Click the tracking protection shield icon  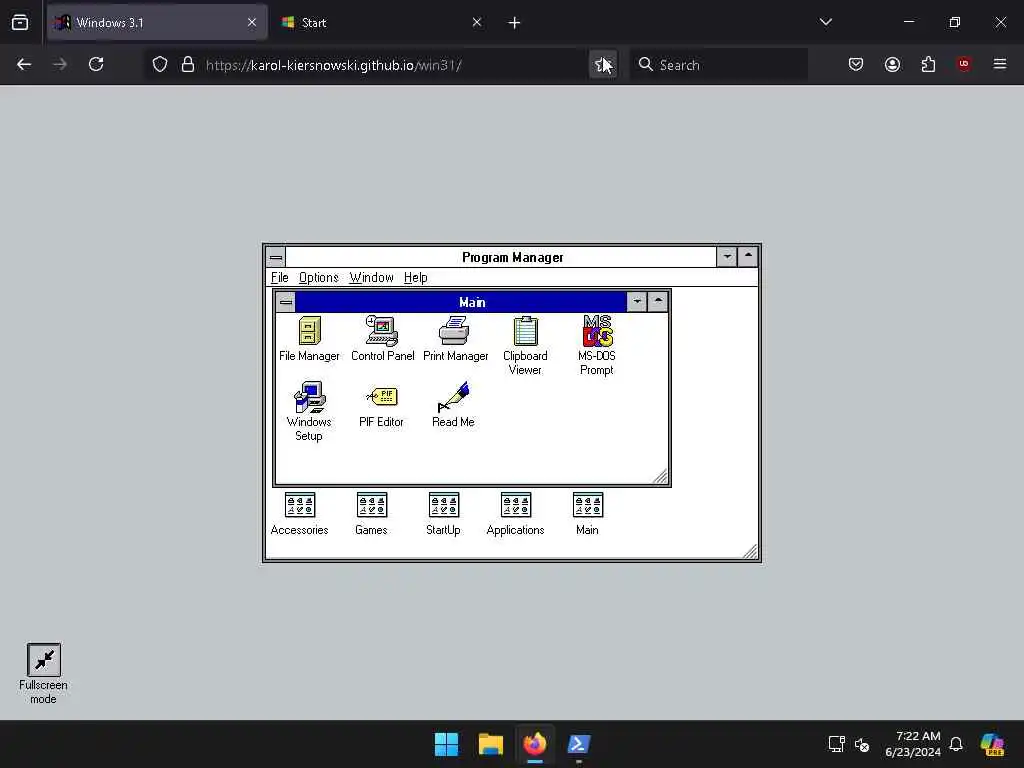(160, 64)
